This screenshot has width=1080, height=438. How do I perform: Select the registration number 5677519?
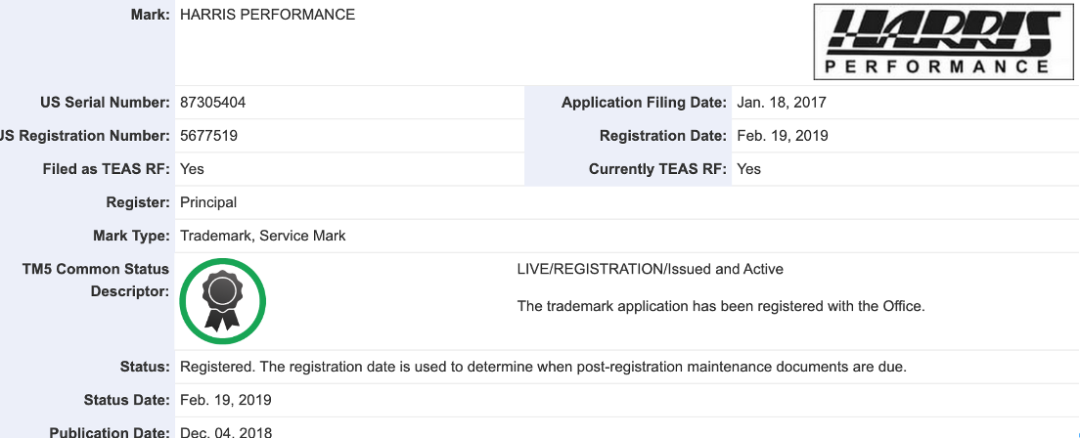(x=209, y=136)
